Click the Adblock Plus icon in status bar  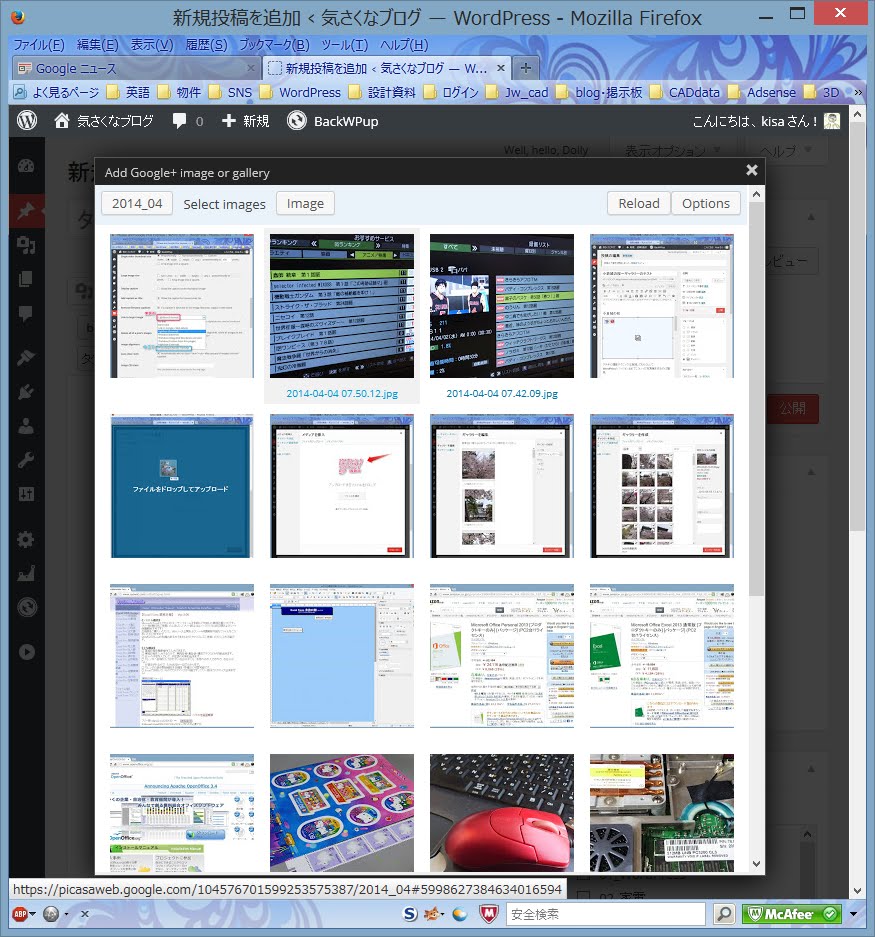(20, 914)
